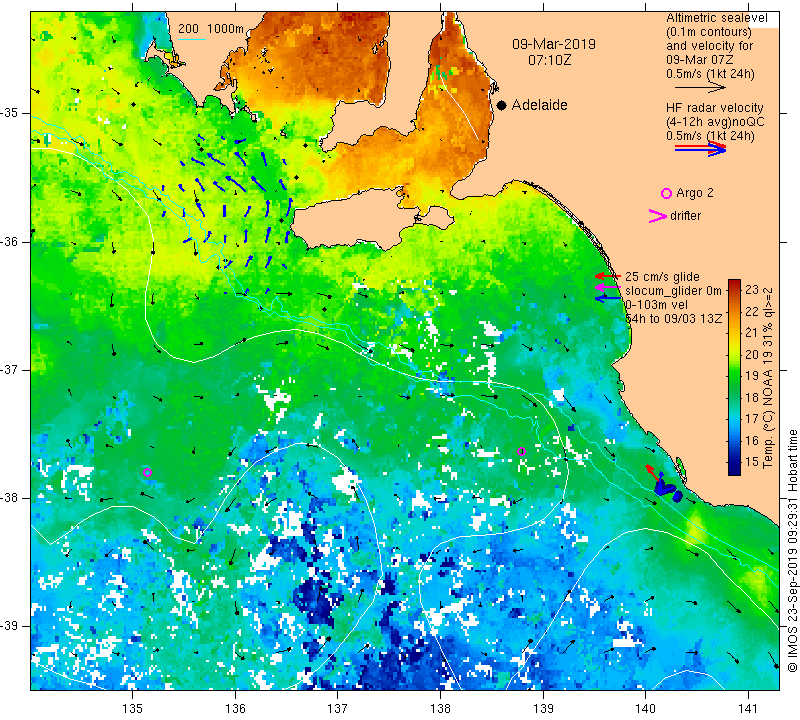This screenshot has height=720, width=800.
Task: Click the latitude axis label -35
Action: (9, 113)
